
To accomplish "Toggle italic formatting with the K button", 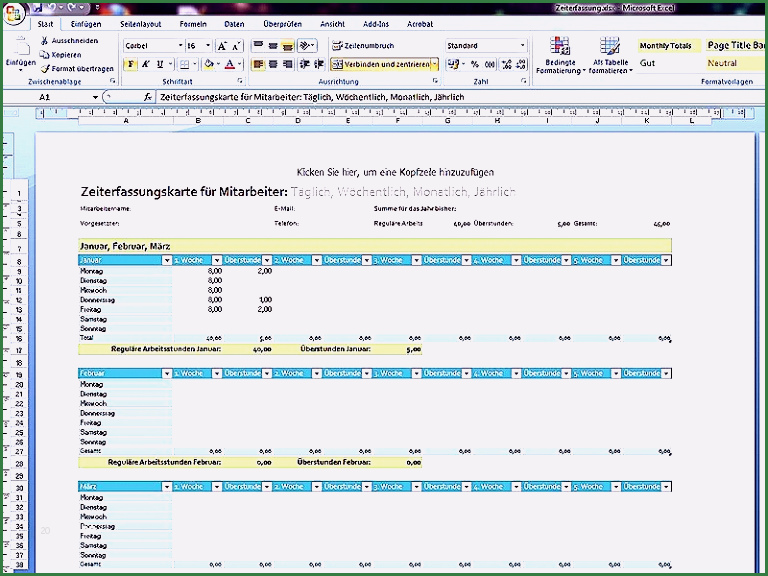I will [x=146, y=64].
